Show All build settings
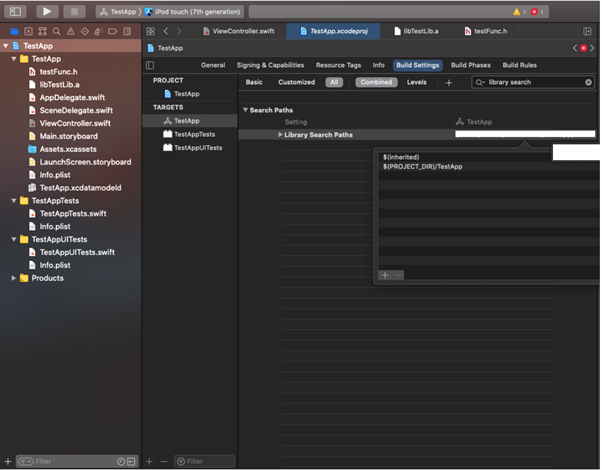This screenshot has width=602, height=470. point(334,82)
